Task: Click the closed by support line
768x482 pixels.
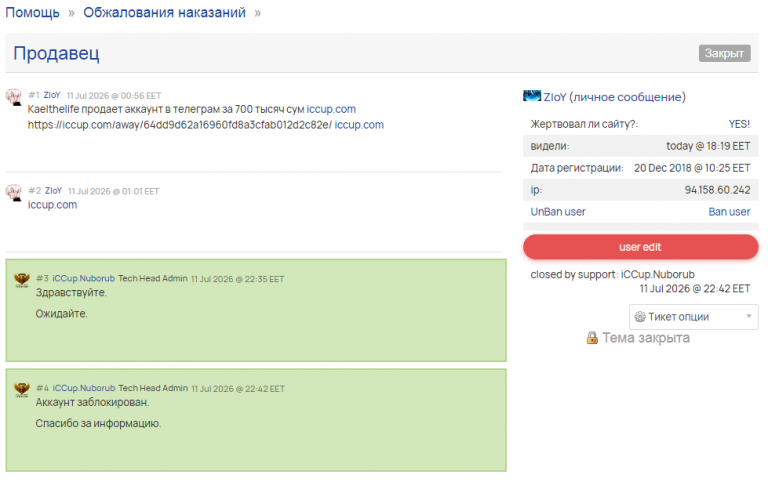Action: click(612, 274)
